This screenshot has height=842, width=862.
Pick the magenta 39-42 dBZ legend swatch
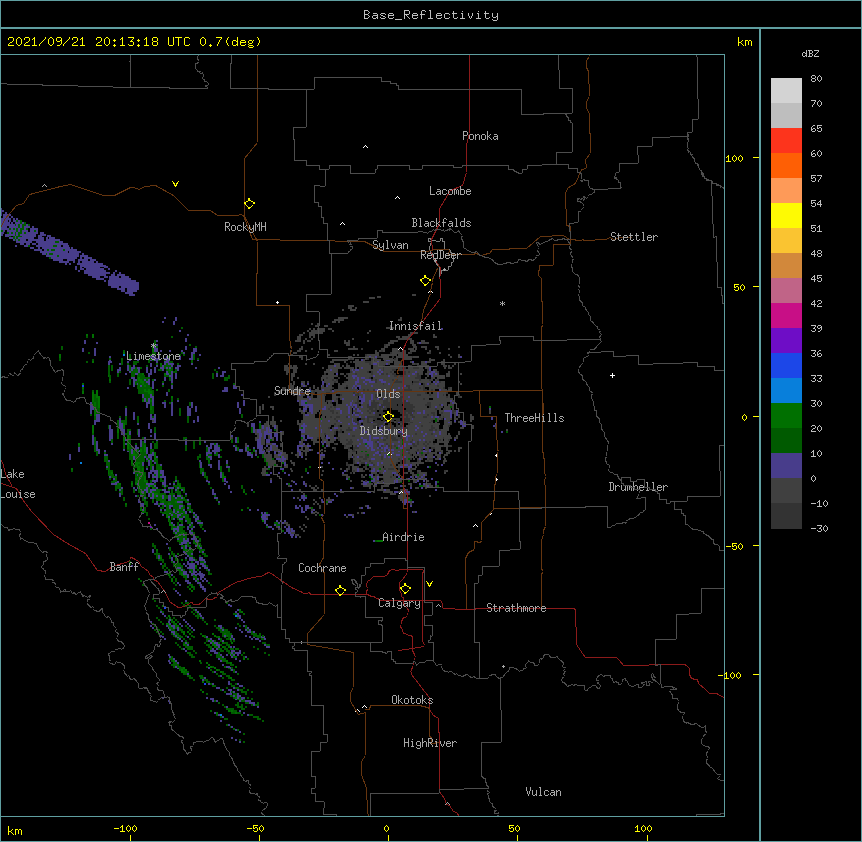pyautogui.click(x=786, y=315)
